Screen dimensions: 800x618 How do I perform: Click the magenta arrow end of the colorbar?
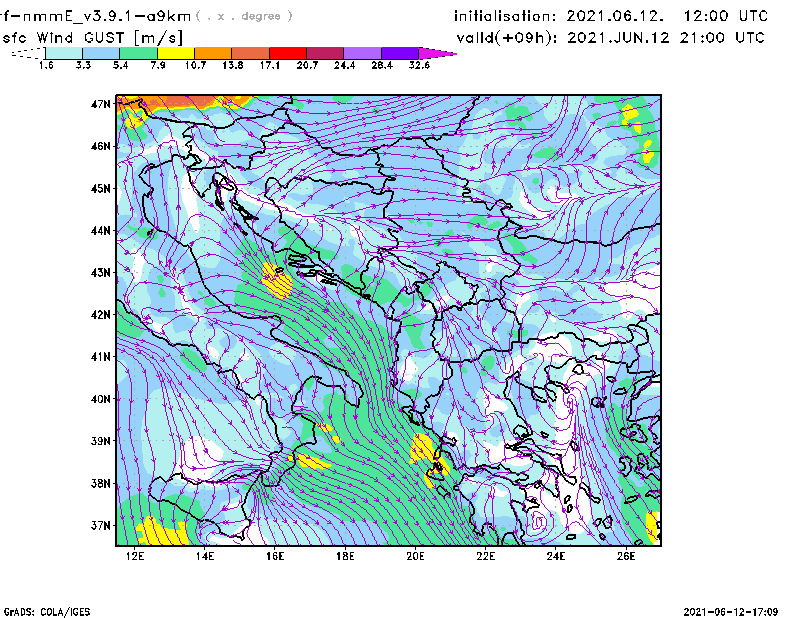click(x=437, y=53)
